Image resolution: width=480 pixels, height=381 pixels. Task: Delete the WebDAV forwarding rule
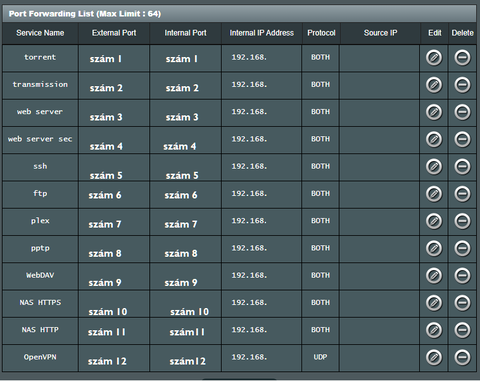(462, 276)
